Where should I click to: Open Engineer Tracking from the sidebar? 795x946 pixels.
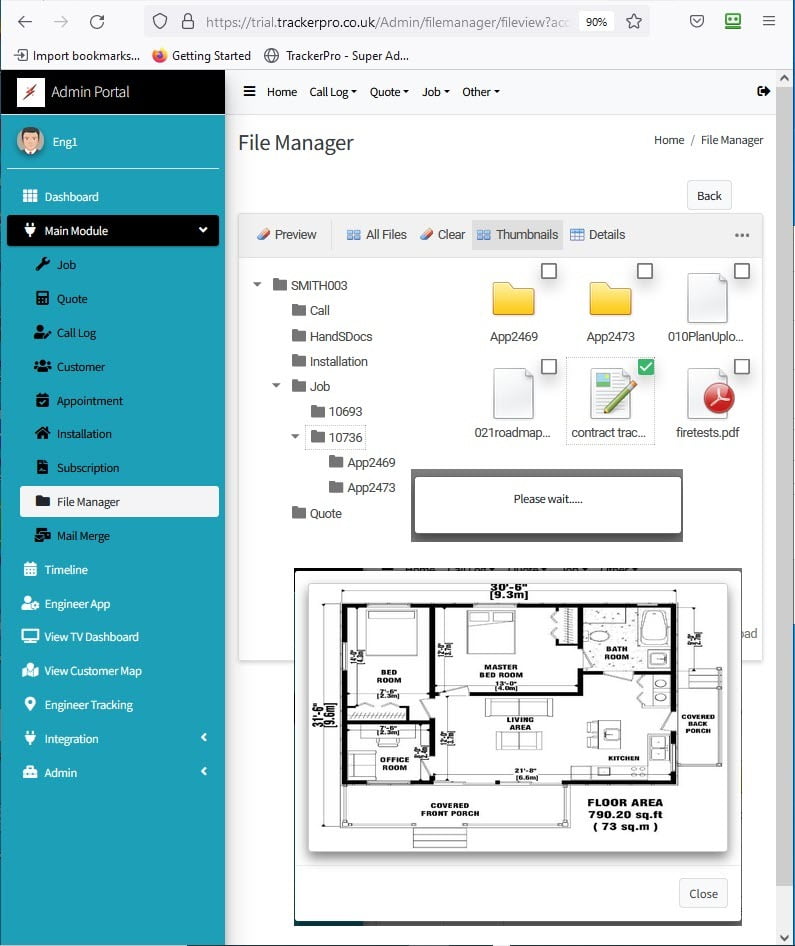pyautogui.click(x=88, y=705)
